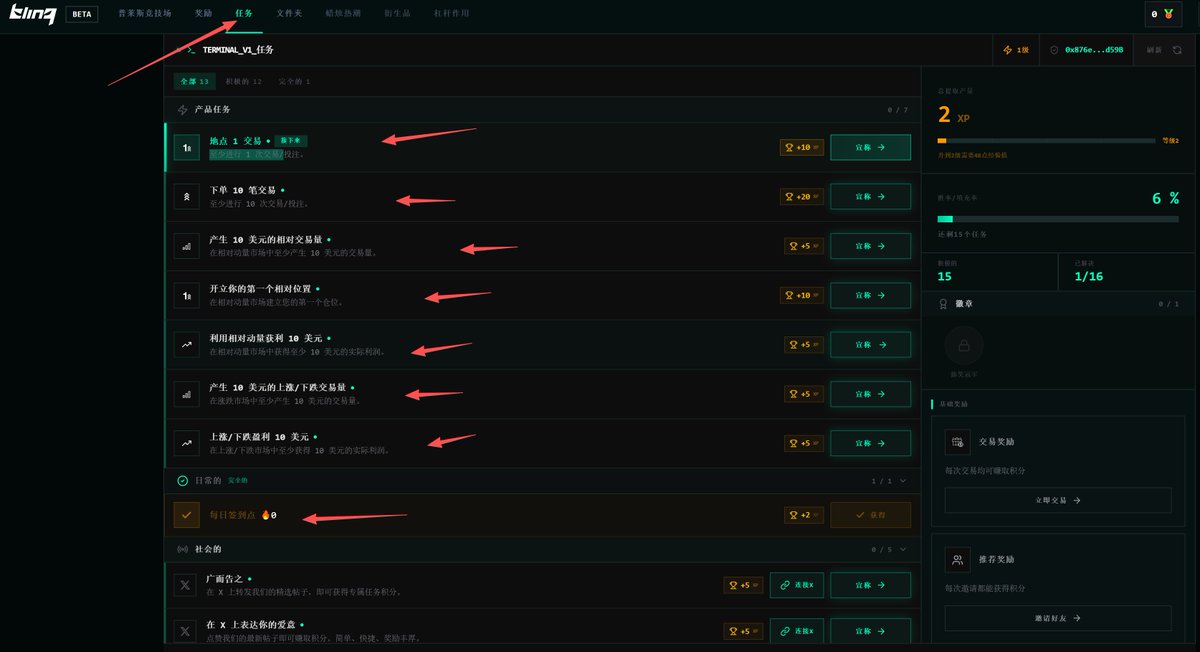The height and width of the screenshot is (652, 1200).
Task: Open the 杠杆作用 nav item
Action: 451,14
